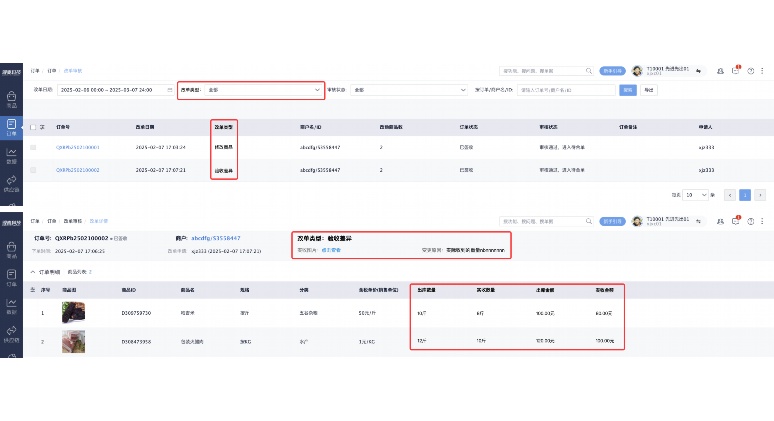
Task: Click blue guide pill button on order detail page
Action: click(x=613, y=221)
